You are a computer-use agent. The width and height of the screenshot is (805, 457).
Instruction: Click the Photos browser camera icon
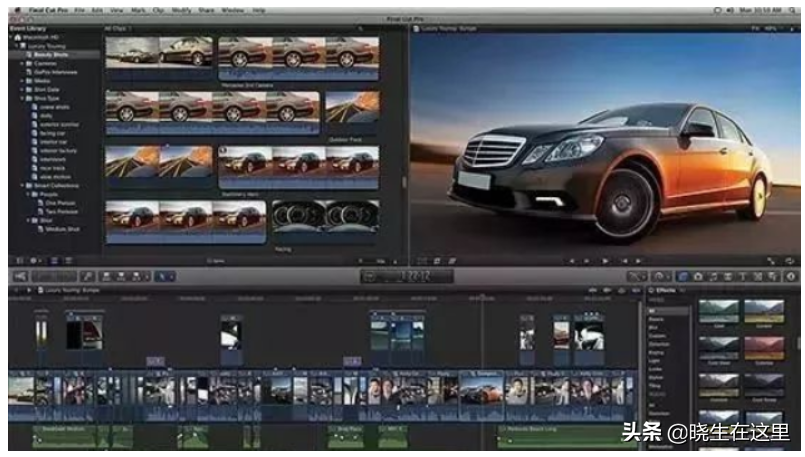(698, 276)
